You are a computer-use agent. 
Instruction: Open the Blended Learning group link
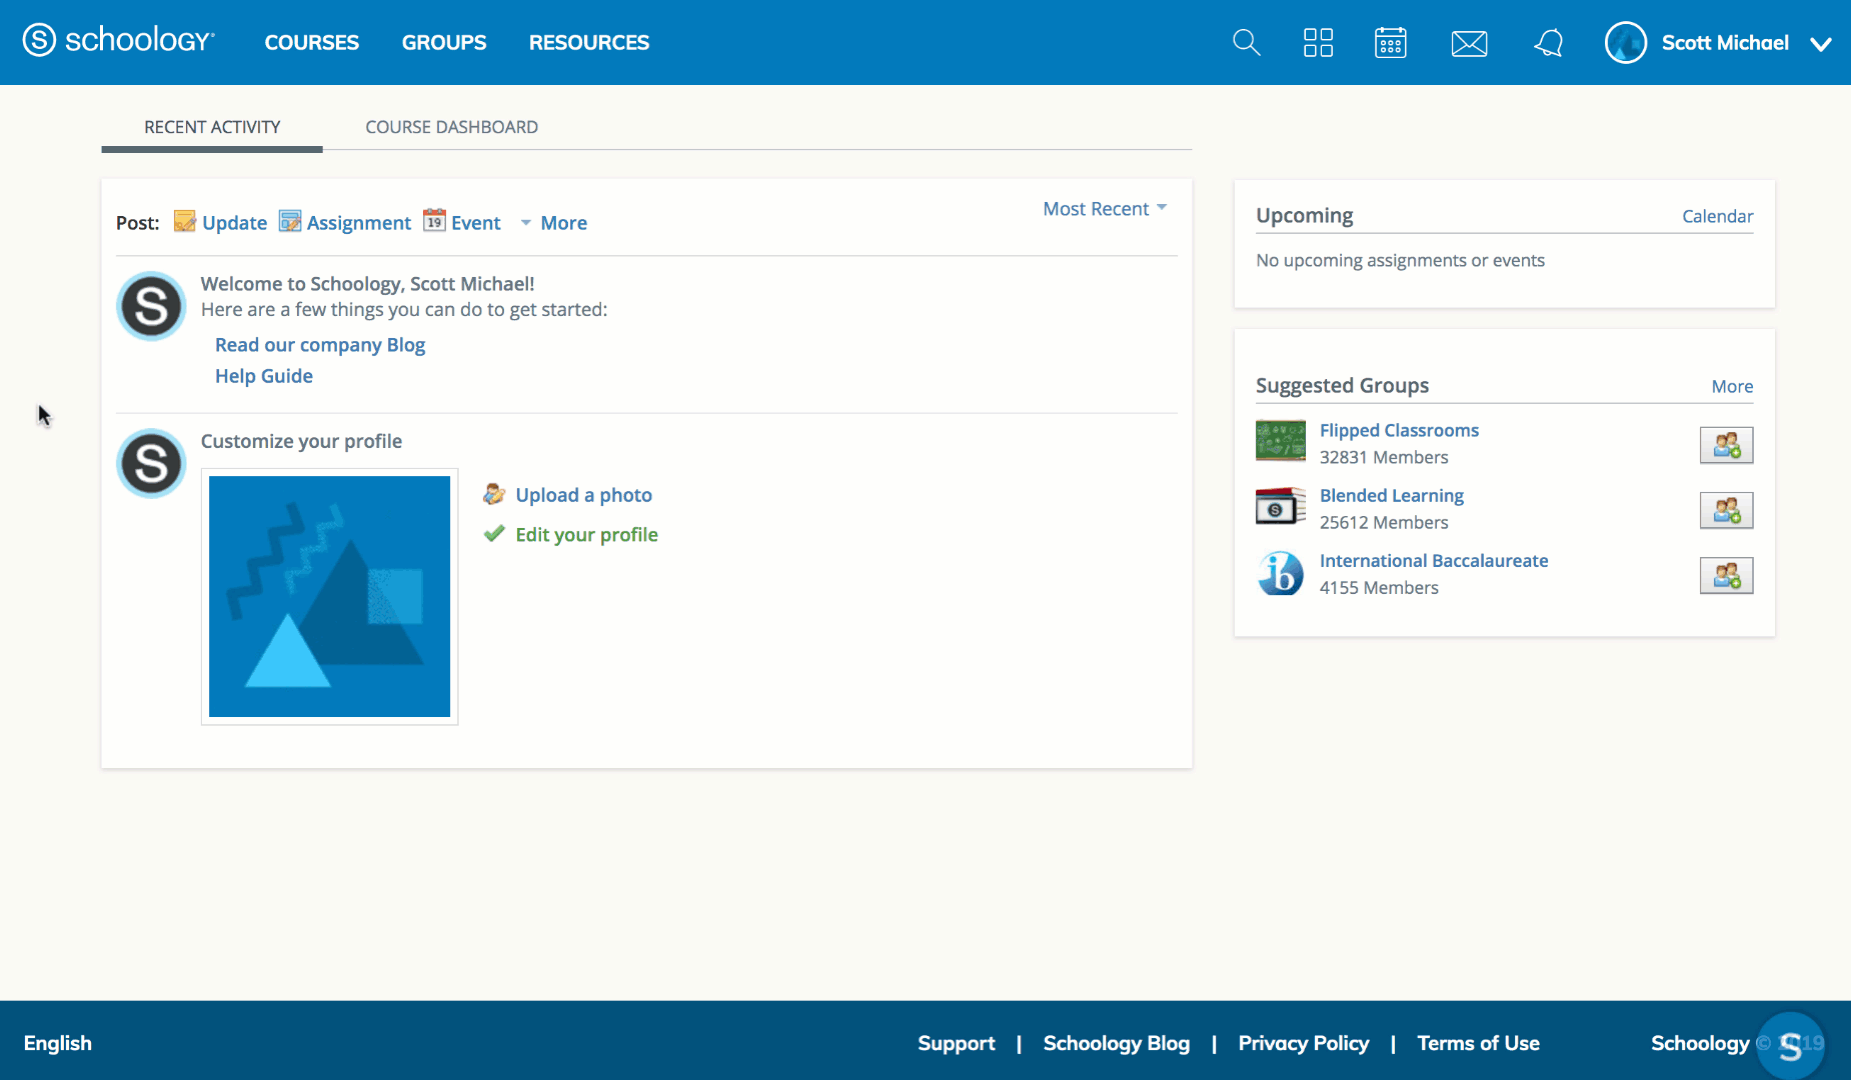[1391, 496]
